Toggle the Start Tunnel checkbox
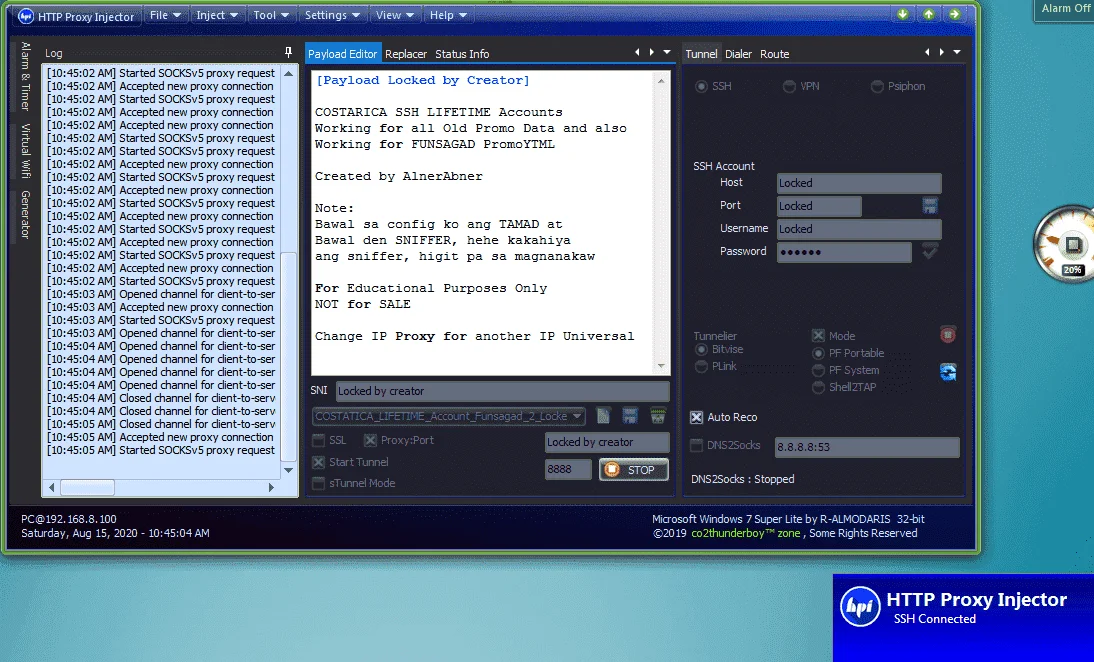The height and width of the screenshot is (662, 1094). 319,462
